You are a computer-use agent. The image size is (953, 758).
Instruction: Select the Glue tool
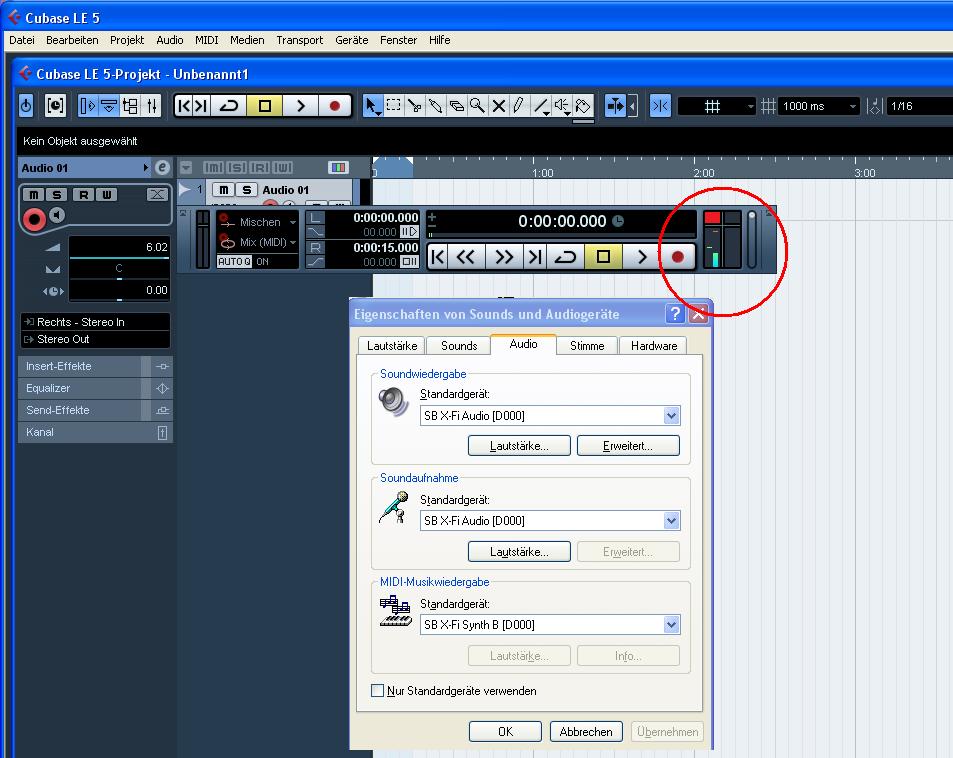coord(435,106)
